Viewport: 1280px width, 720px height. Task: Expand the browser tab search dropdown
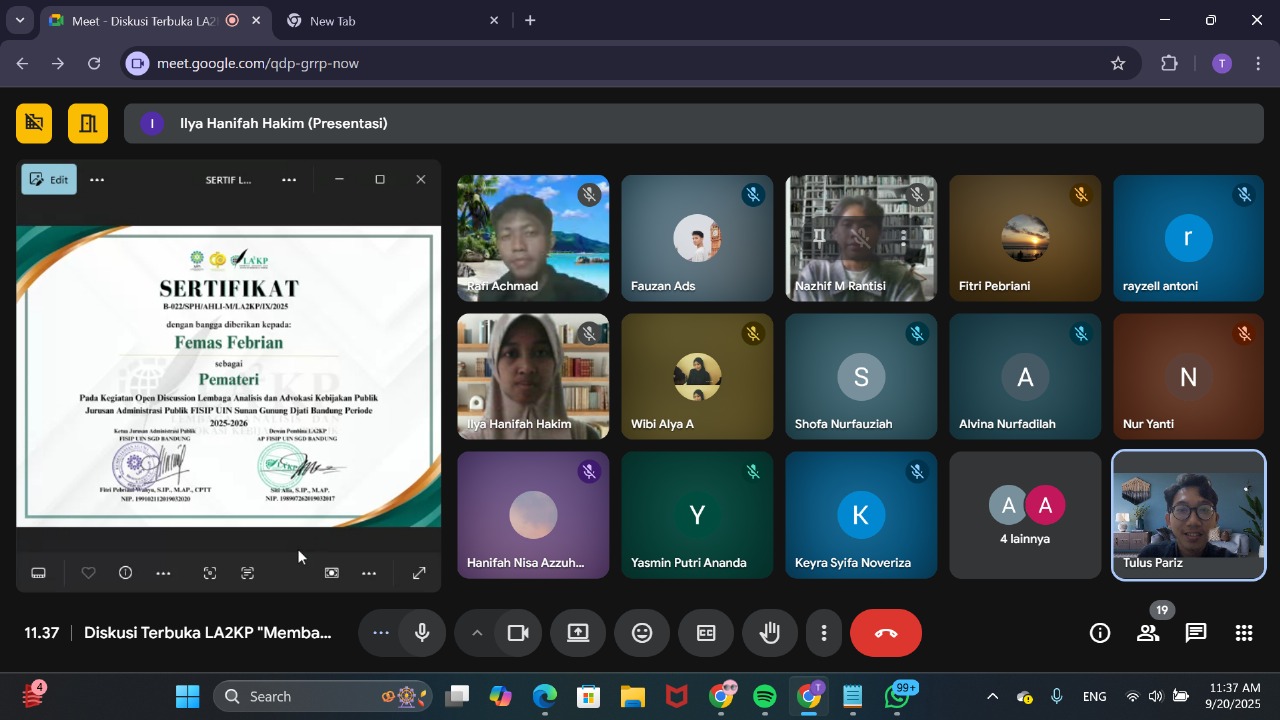click(19, 20)
